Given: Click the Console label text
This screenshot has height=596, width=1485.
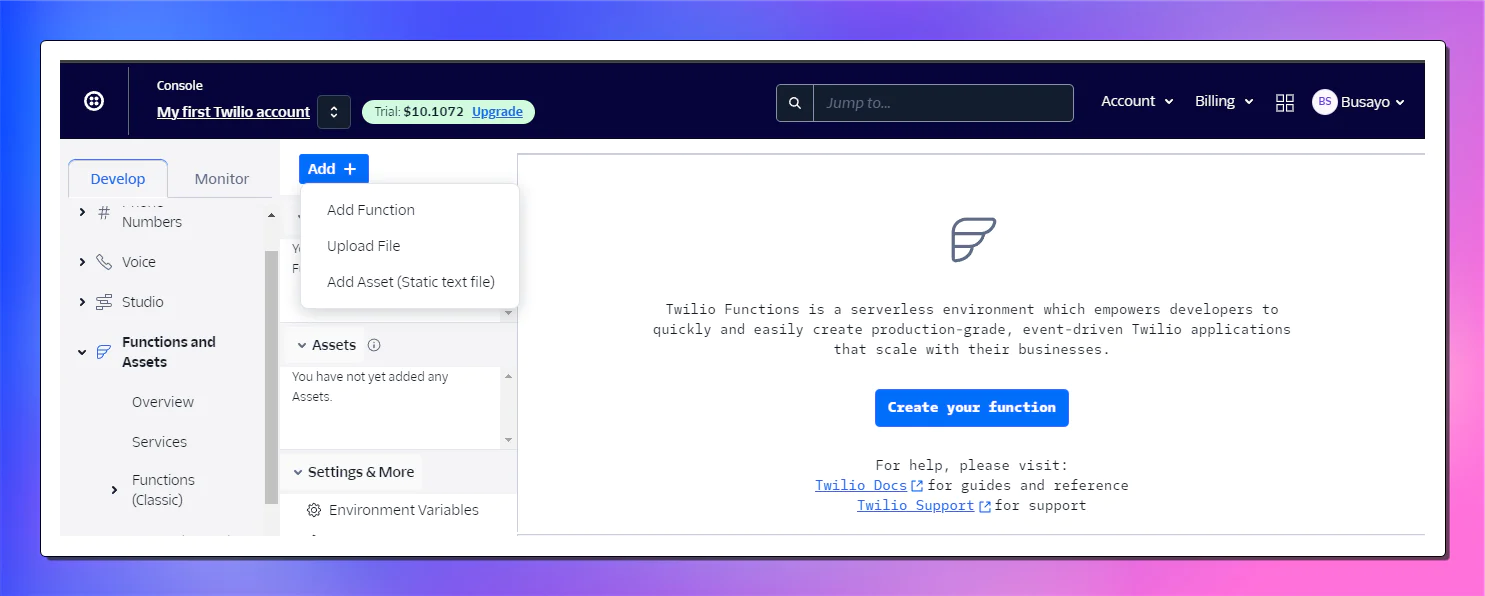Looking at the screenshot, I should 180,86.
